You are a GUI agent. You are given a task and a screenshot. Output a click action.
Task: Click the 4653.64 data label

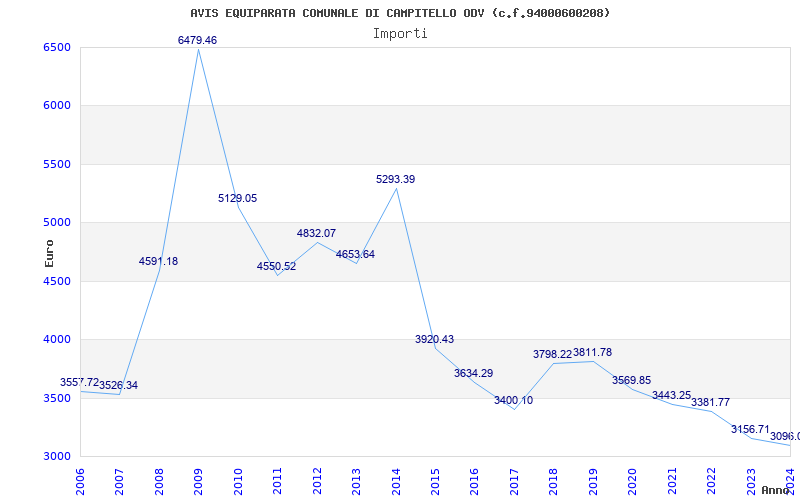pos(355,254)
